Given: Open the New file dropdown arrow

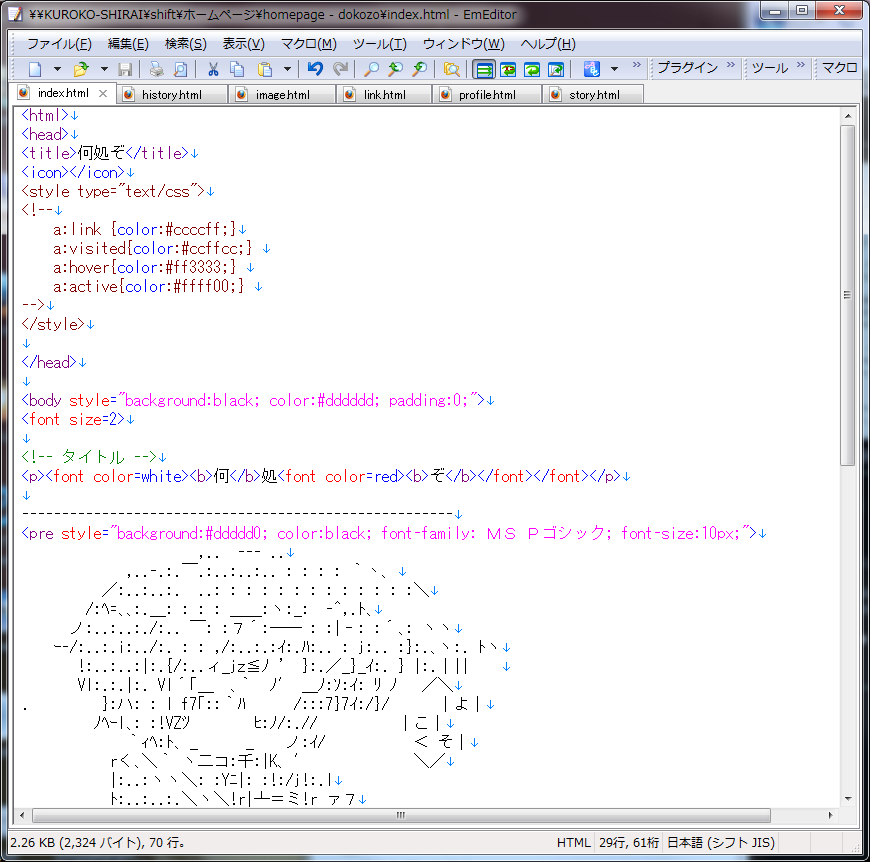Looking at the screenshot, I should point(57,69).
